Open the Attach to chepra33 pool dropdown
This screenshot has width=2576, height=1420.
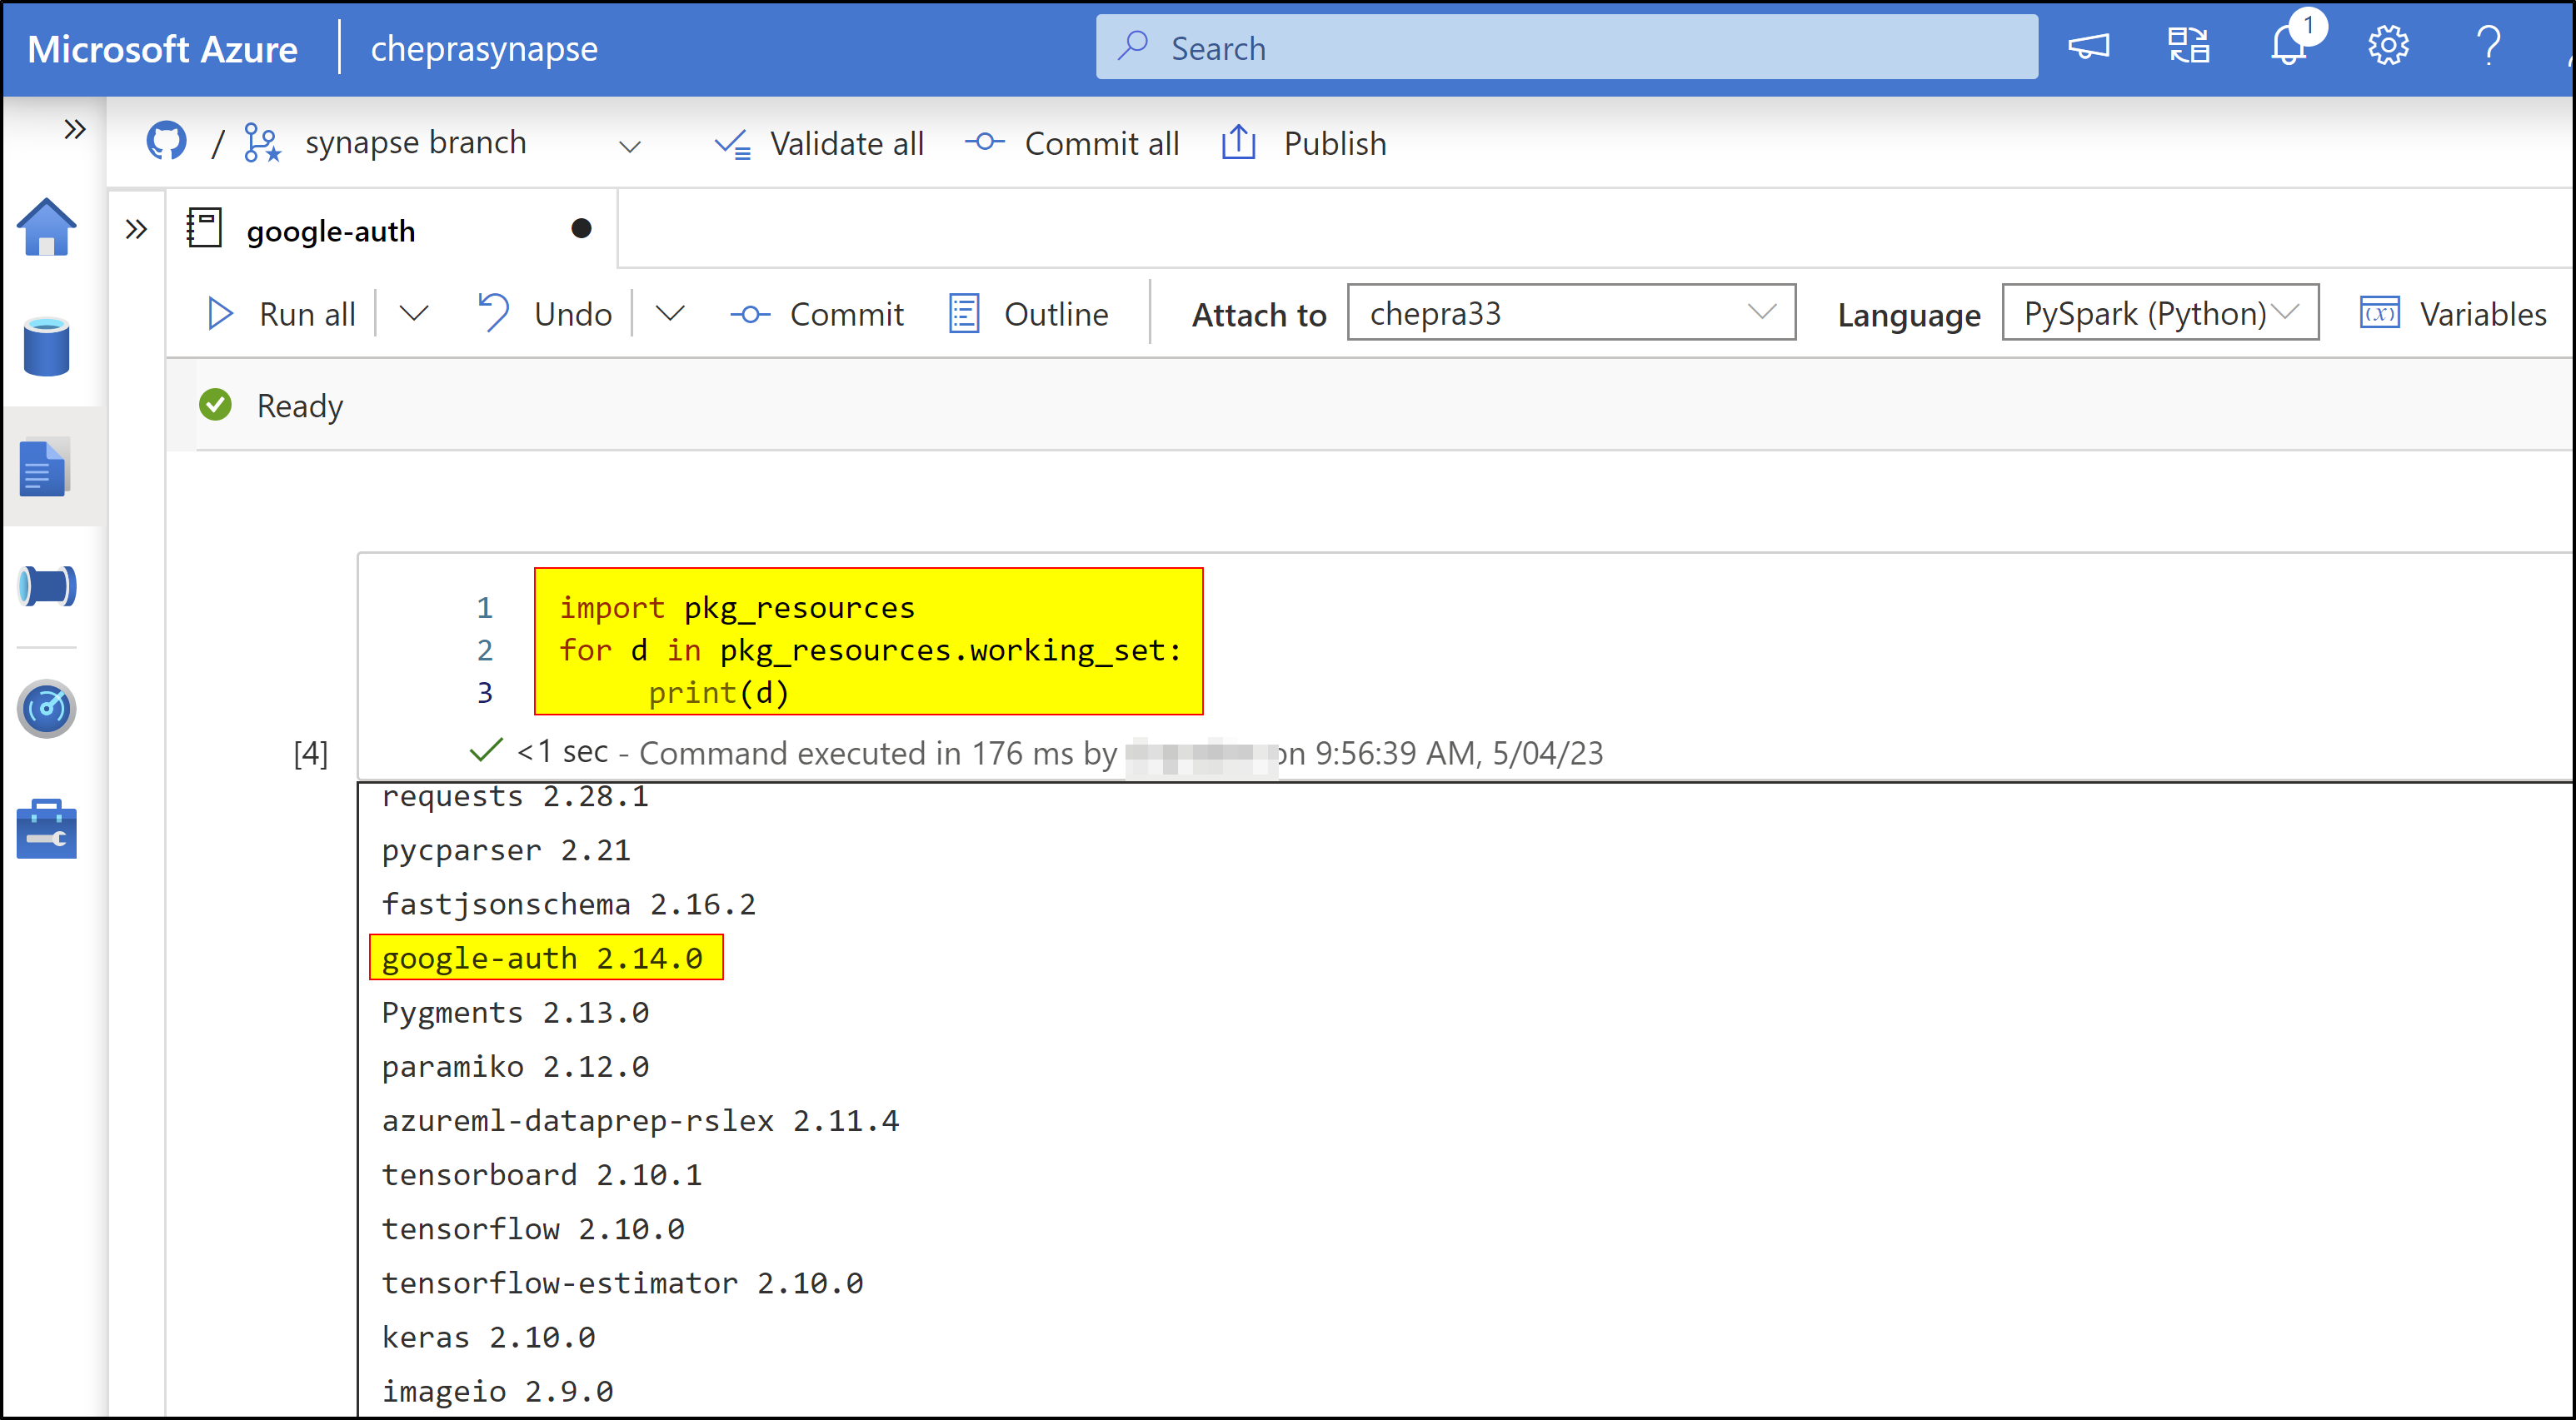click(1571, 313)
